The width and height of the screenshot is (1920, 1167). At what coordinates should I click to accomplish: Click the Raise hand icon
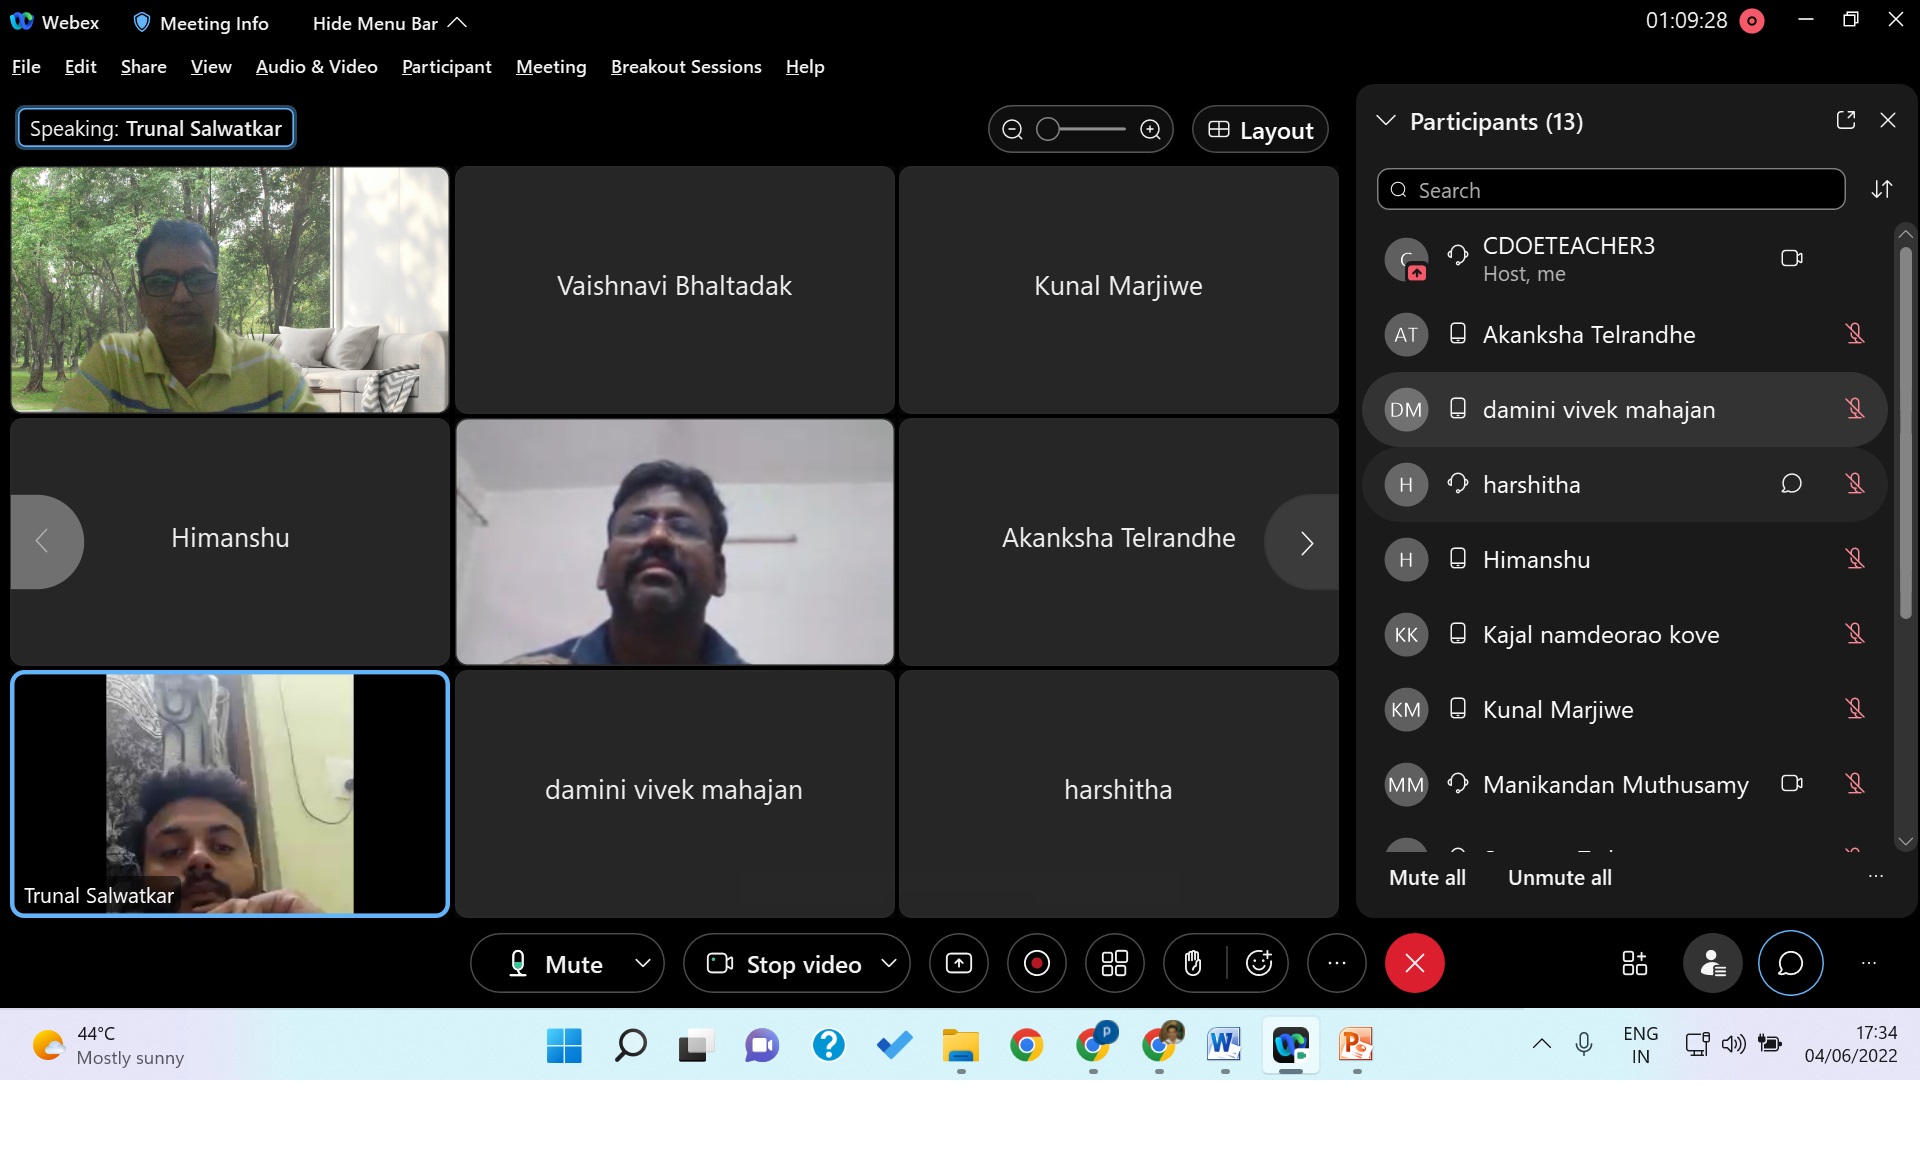point(1192,963)
